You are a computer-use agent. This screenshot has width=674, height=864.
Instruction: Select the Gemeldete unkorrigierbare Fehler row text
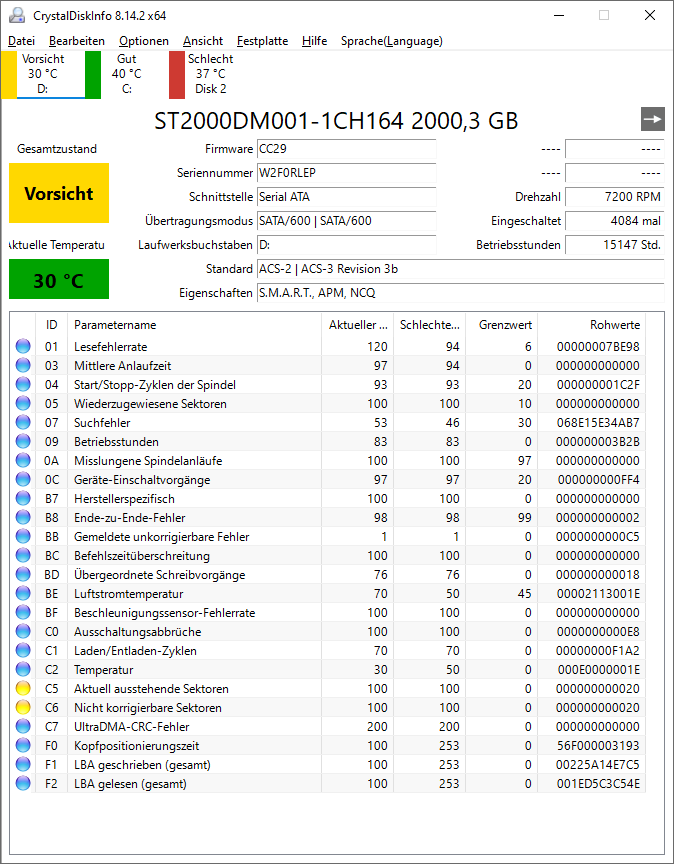click(161, 537)
